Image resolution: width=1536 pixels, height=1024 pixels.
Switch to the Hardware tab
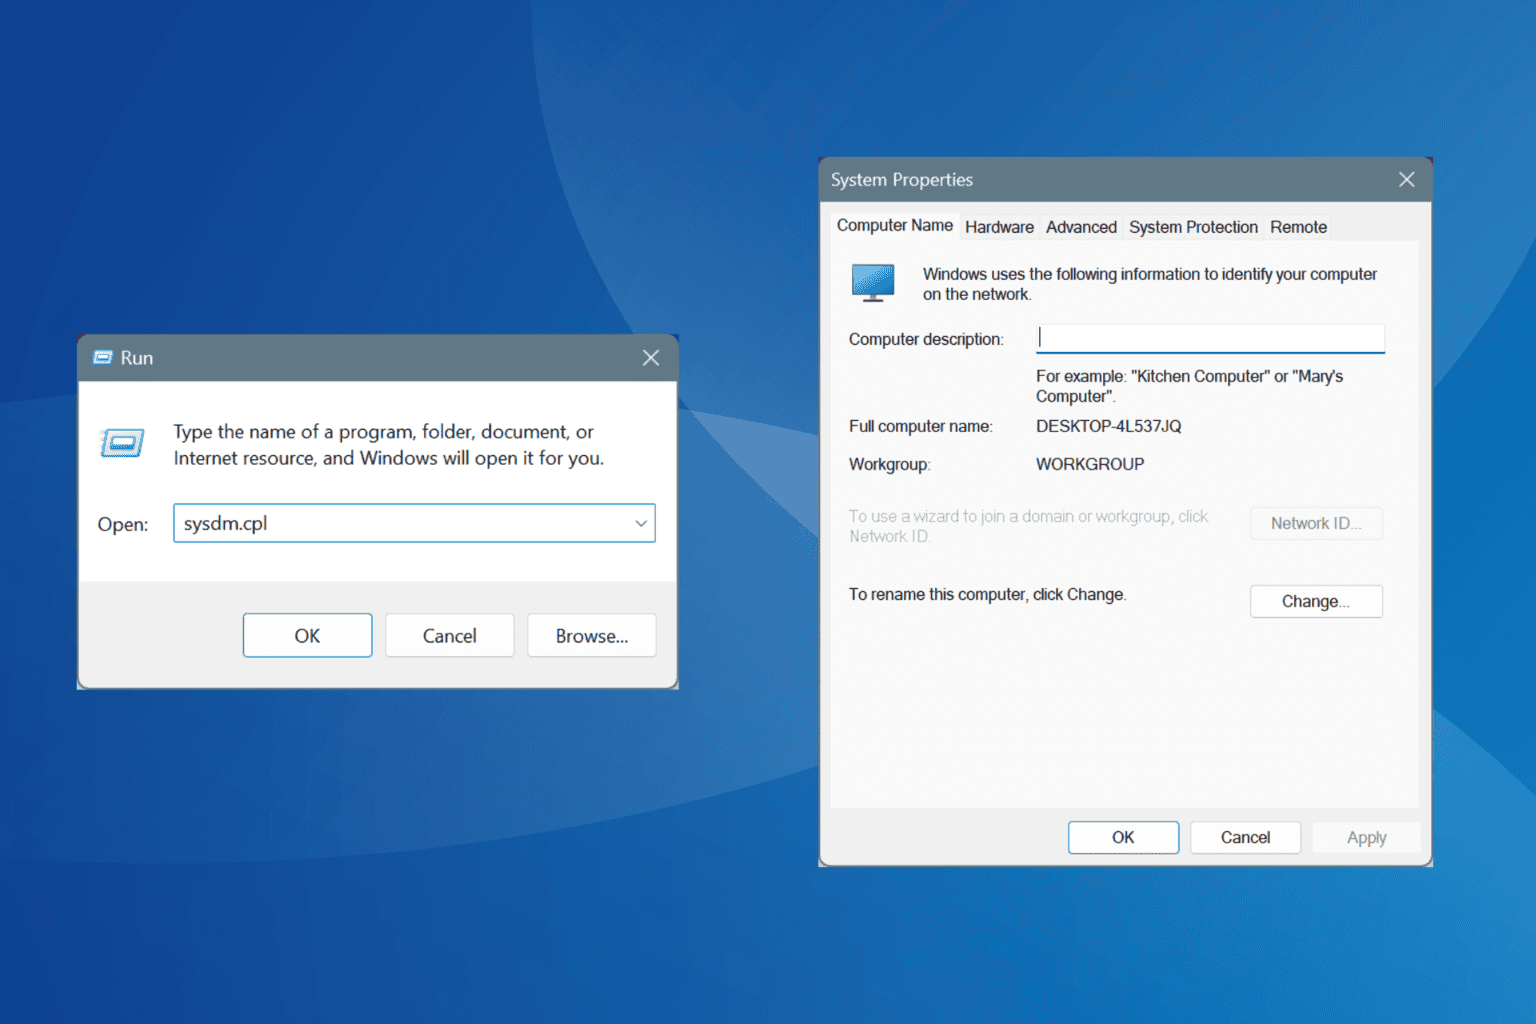pyautogui.click(x=999, y=227)
